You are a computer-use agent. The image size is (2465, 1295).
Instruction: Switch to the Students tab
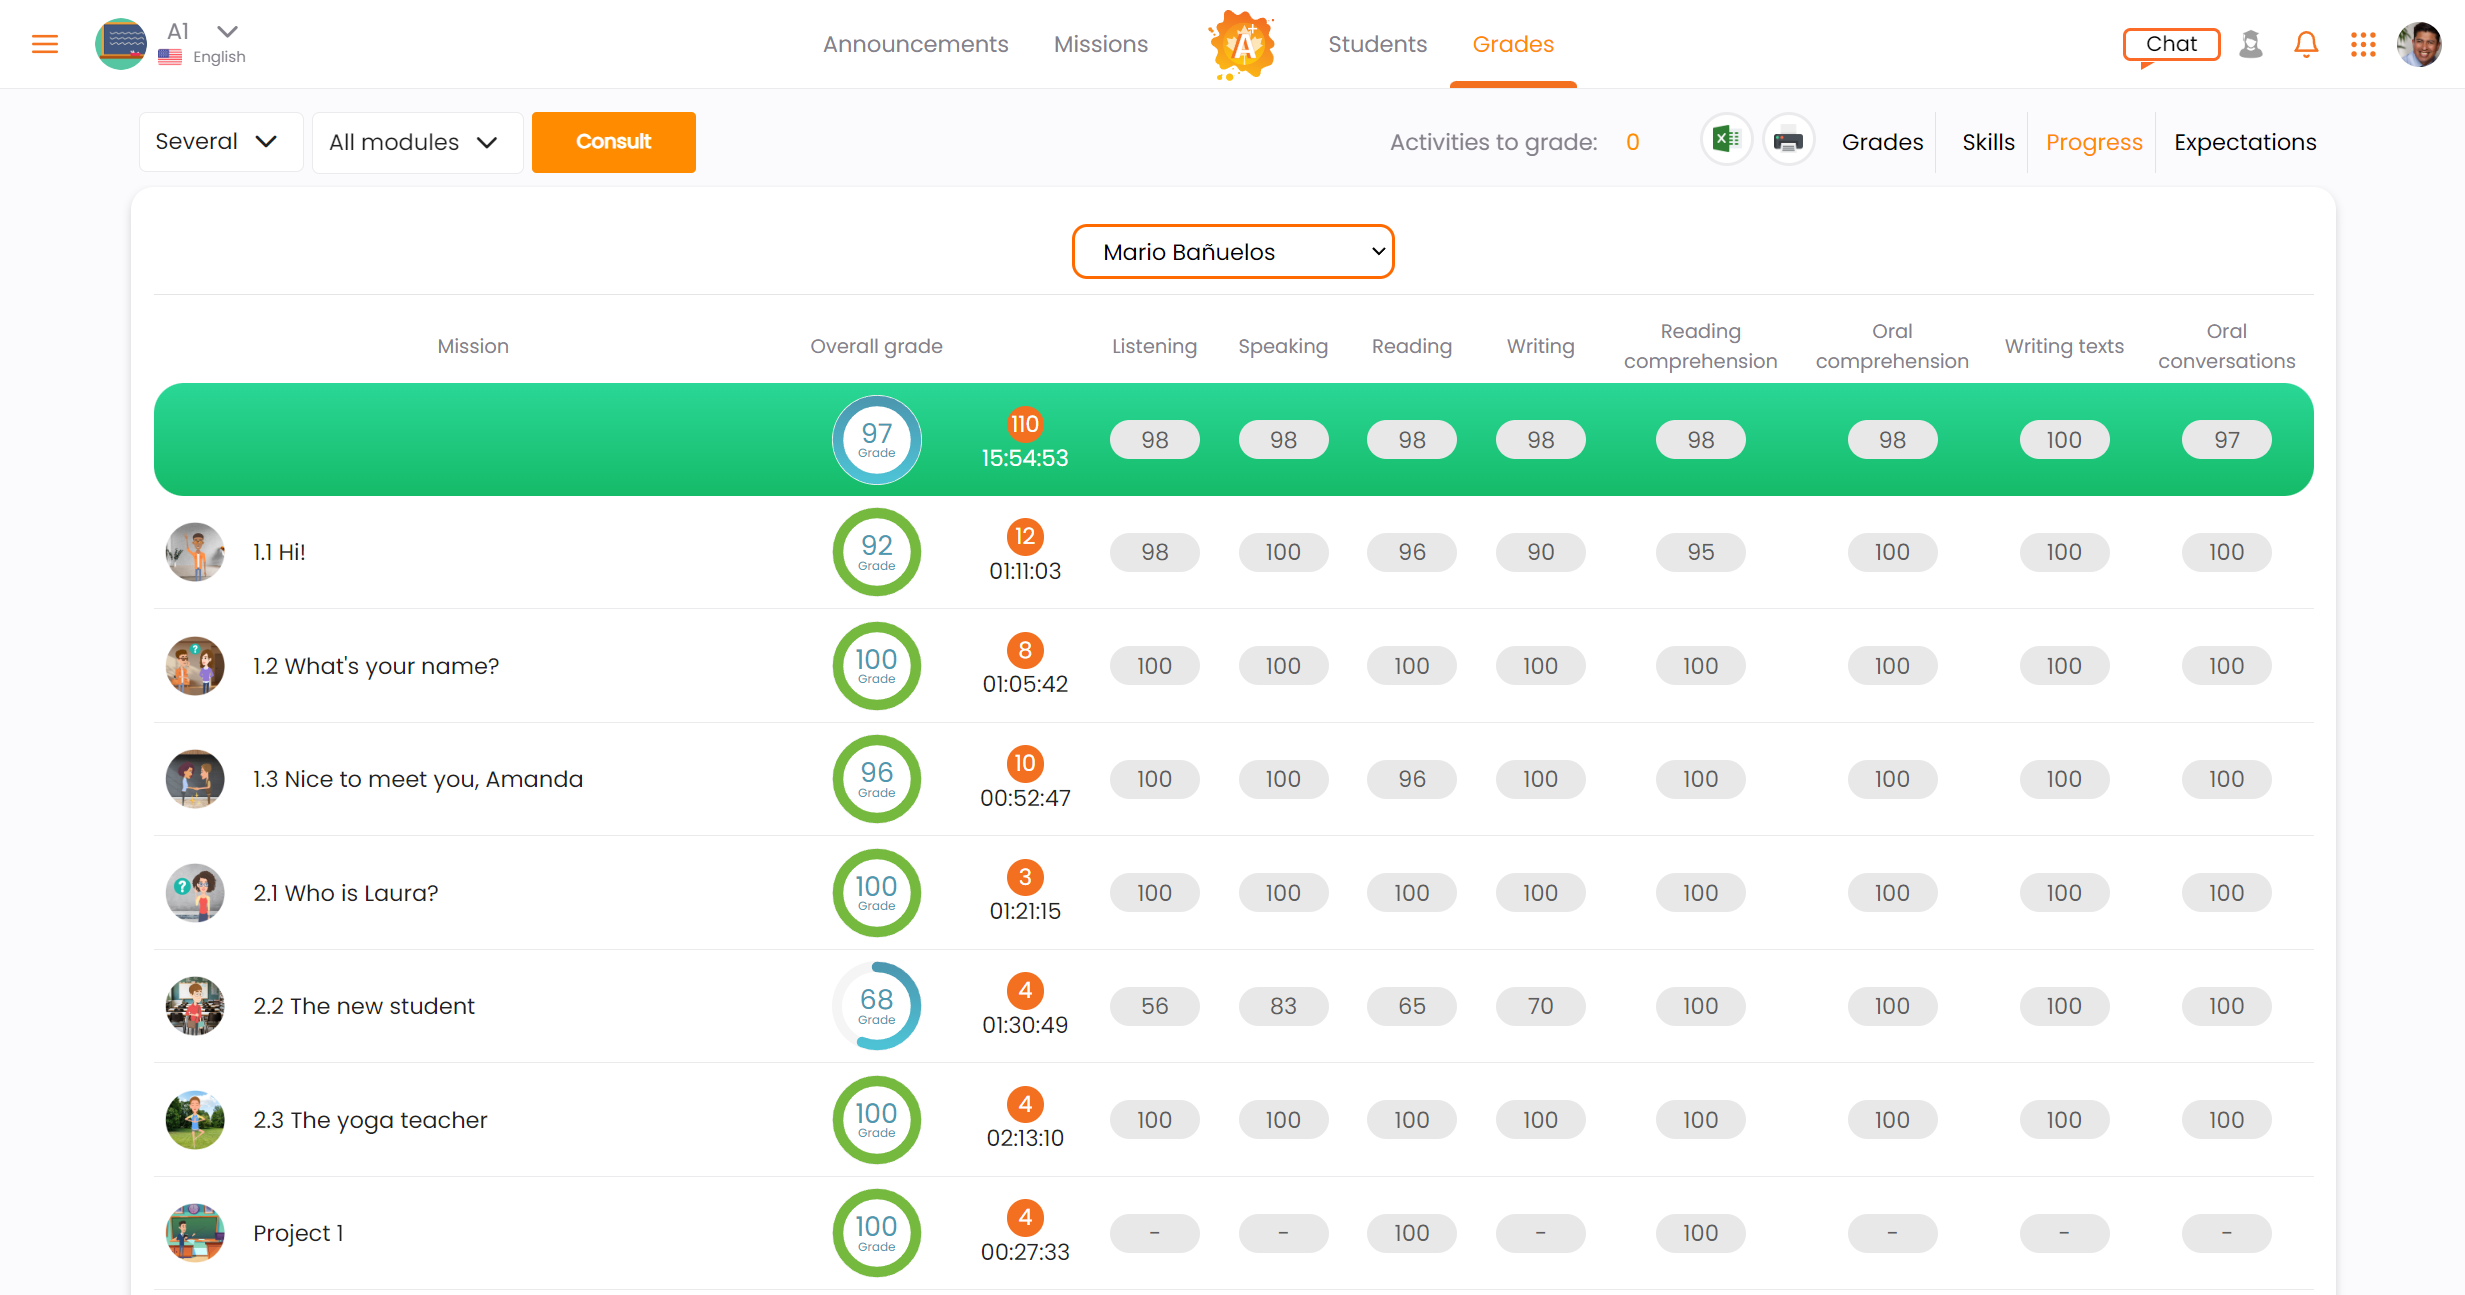tap(1377, 44)
